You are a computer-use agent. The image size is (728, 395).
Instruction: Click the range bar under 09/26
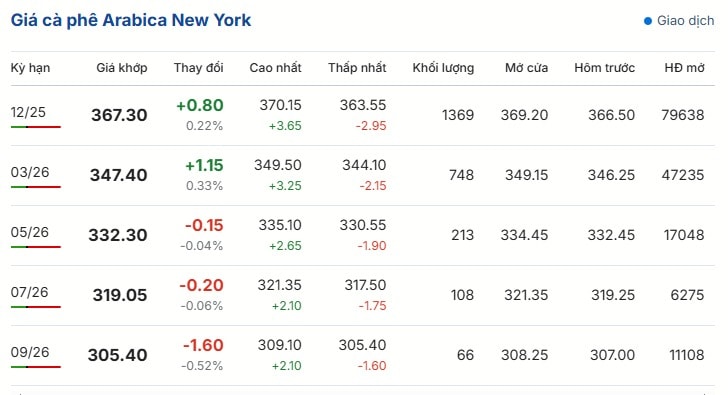pyautogui.click(x=36, y=367)
